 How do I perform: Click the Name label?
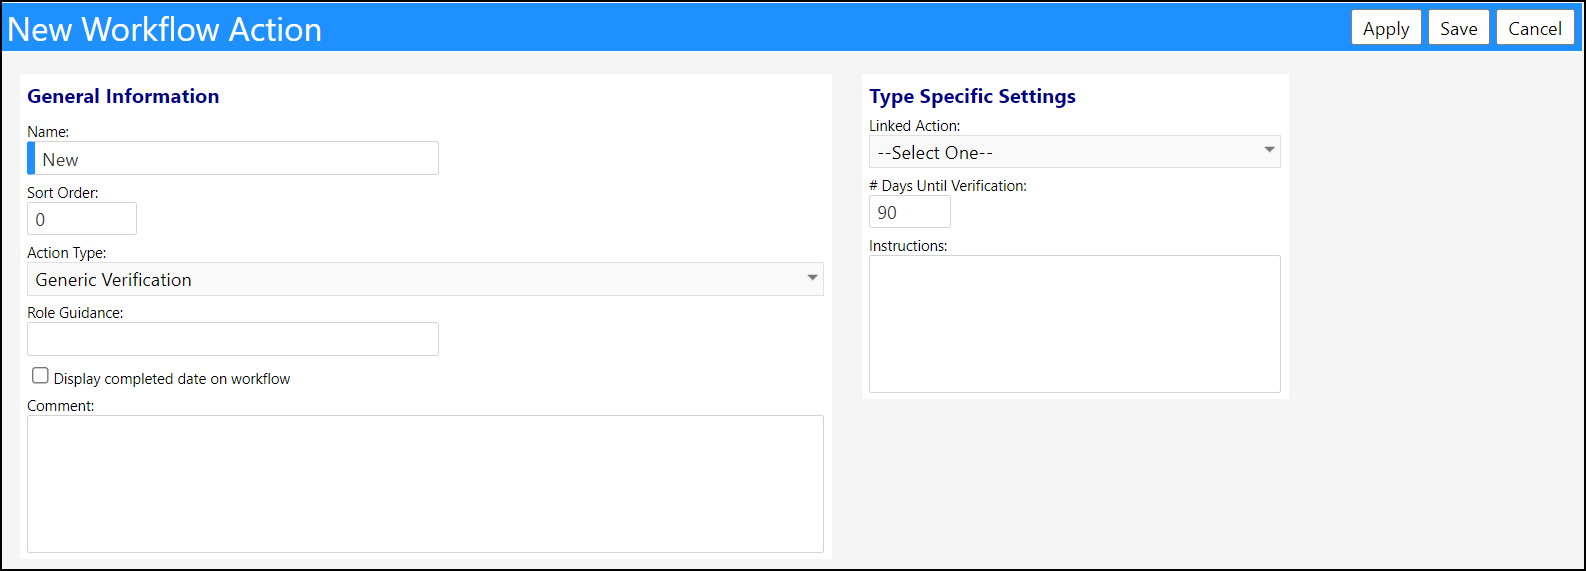[48, 132]
